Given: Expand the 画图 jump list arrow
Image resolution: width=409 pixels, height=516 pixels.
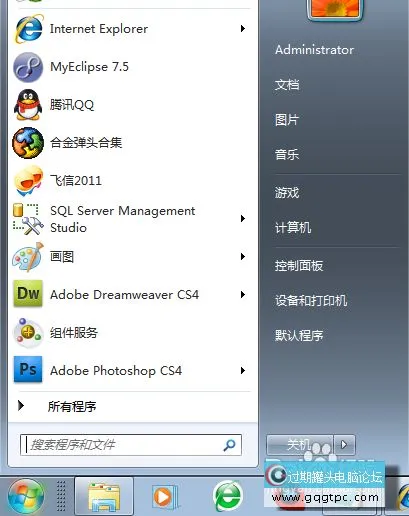Looking at the screenshot, I should pos(243,257).
